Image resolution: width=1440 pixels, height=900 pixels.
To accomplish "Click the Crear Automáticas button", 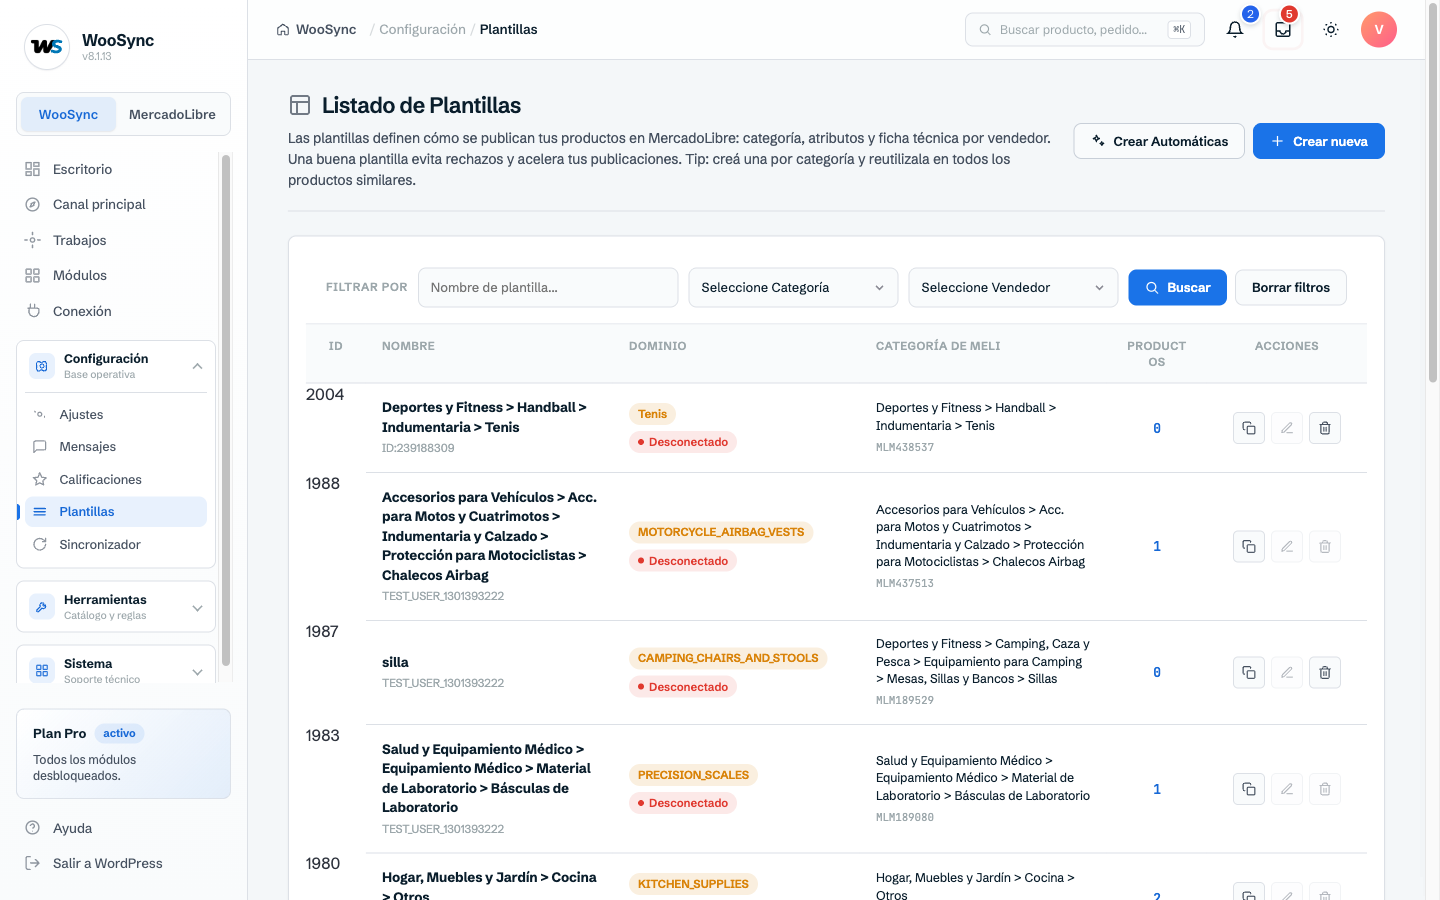I will pyautogui.click(x=1159, y=141).
